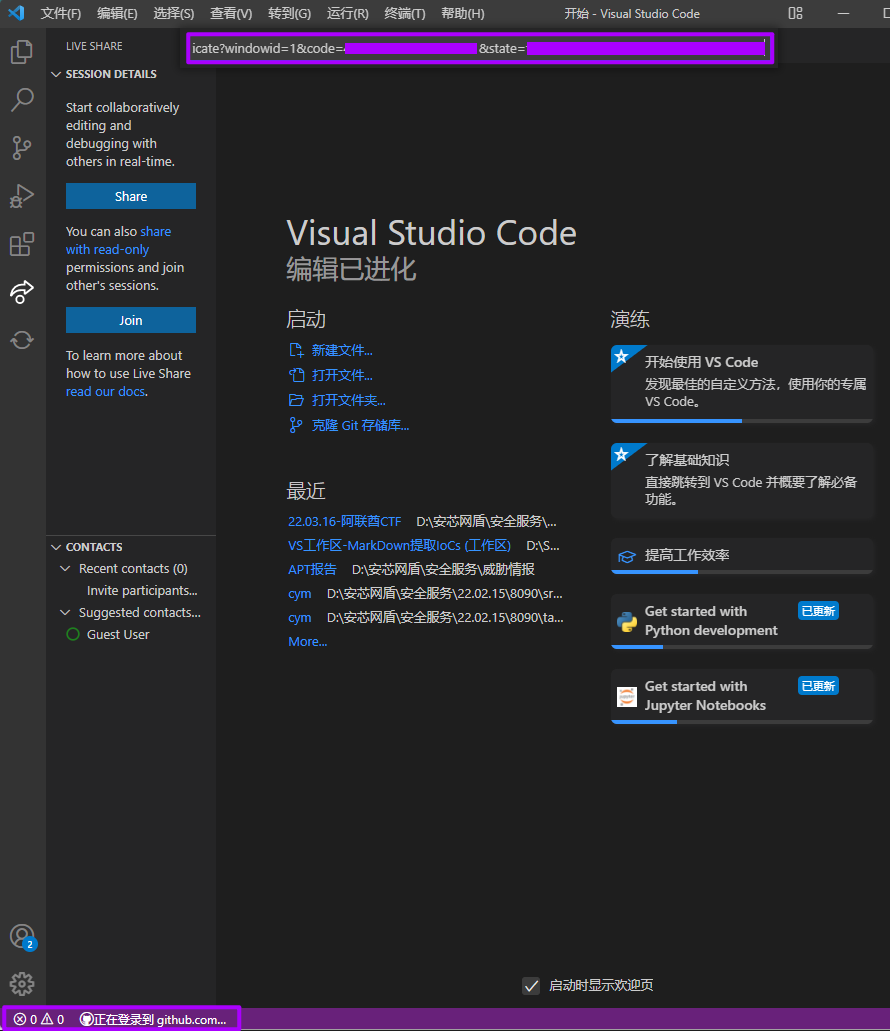Viewport: 890px width, 1031px height.
Task: Open the 终端(T) menu
Action: [x=405, y=14]
